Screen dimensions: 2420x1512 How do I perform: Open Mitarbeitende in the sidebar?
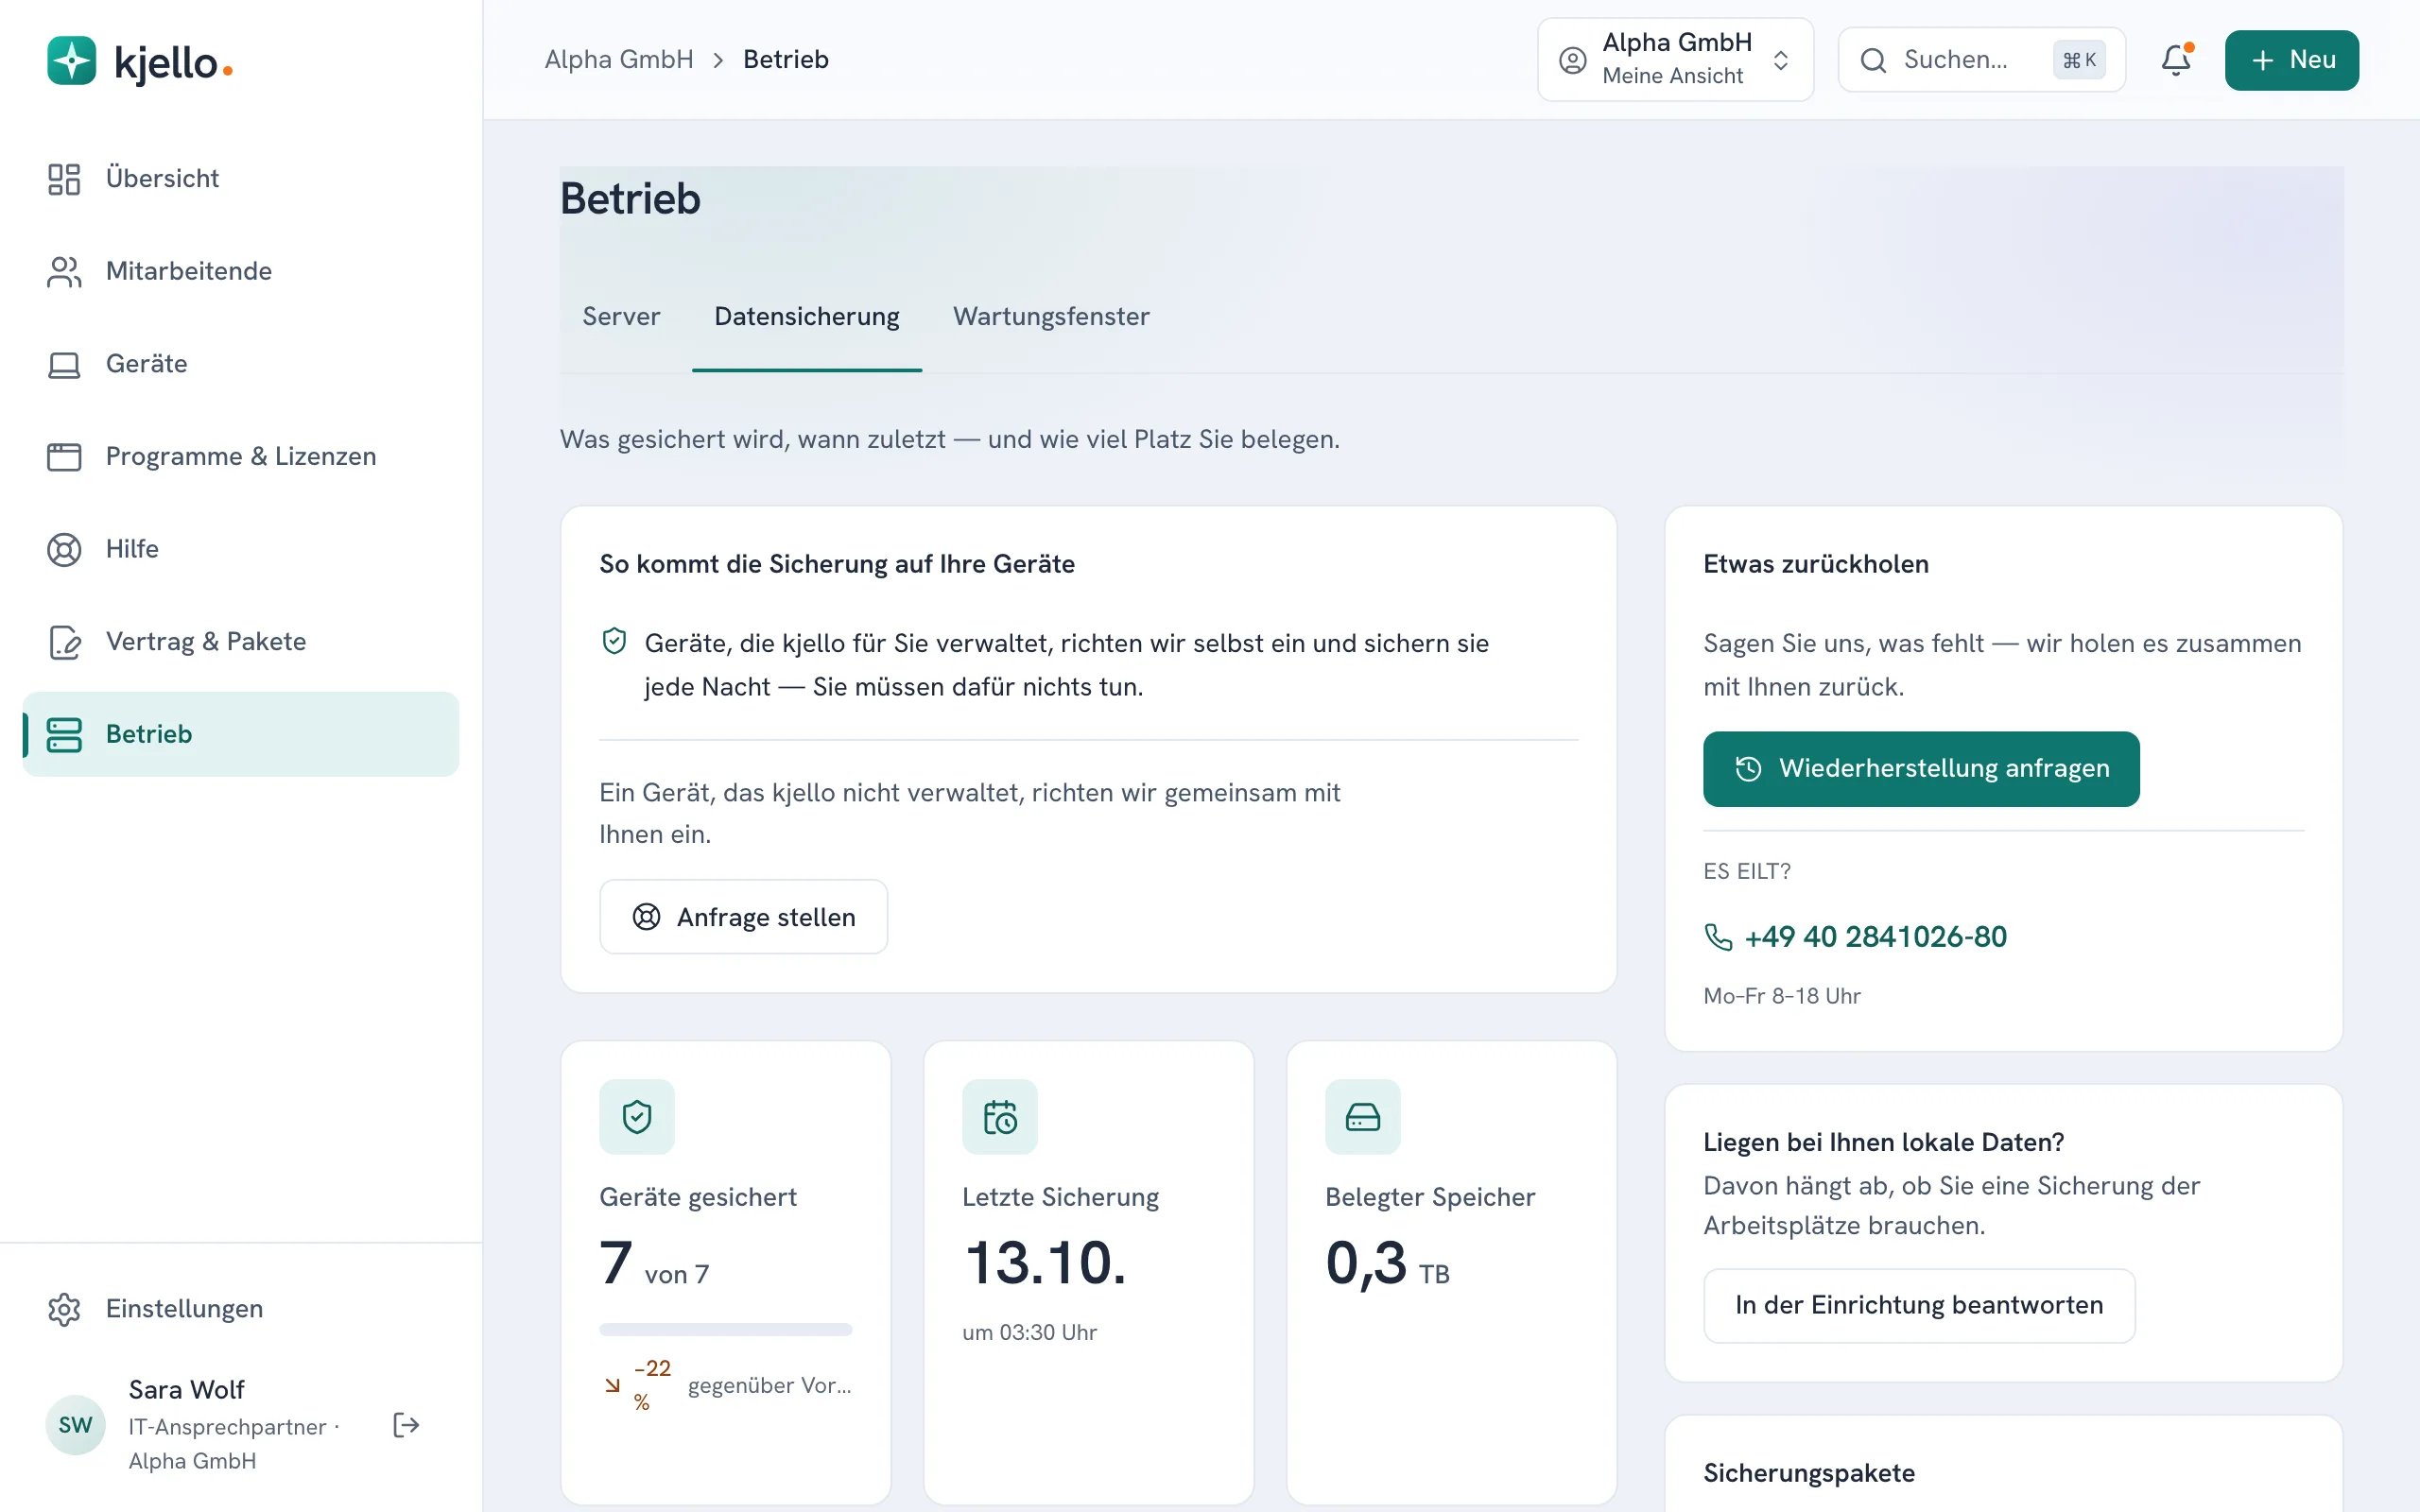241,272
